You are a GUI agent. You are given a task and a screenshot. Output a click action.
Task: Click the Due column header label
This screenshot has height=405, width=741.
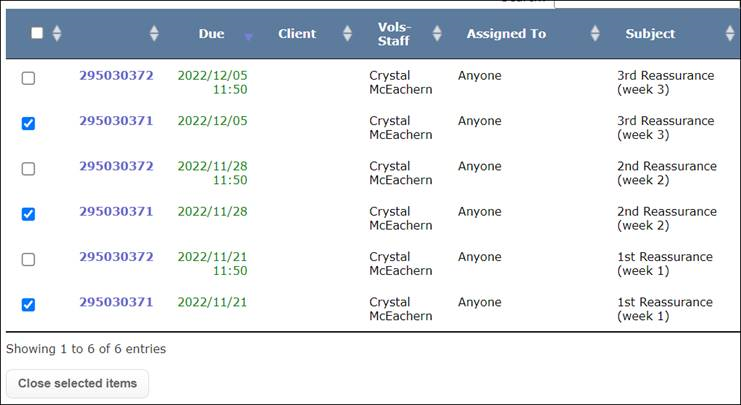211,34
